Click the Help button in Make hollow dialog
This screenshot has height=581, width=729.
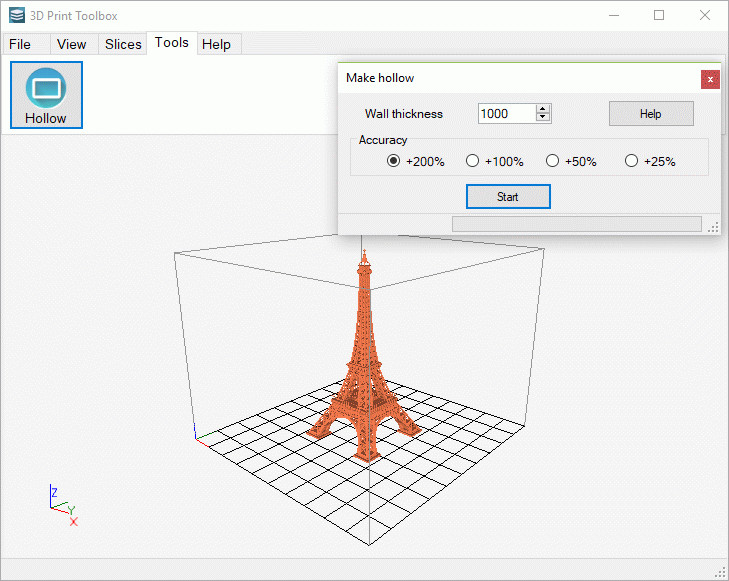[651, 113]
